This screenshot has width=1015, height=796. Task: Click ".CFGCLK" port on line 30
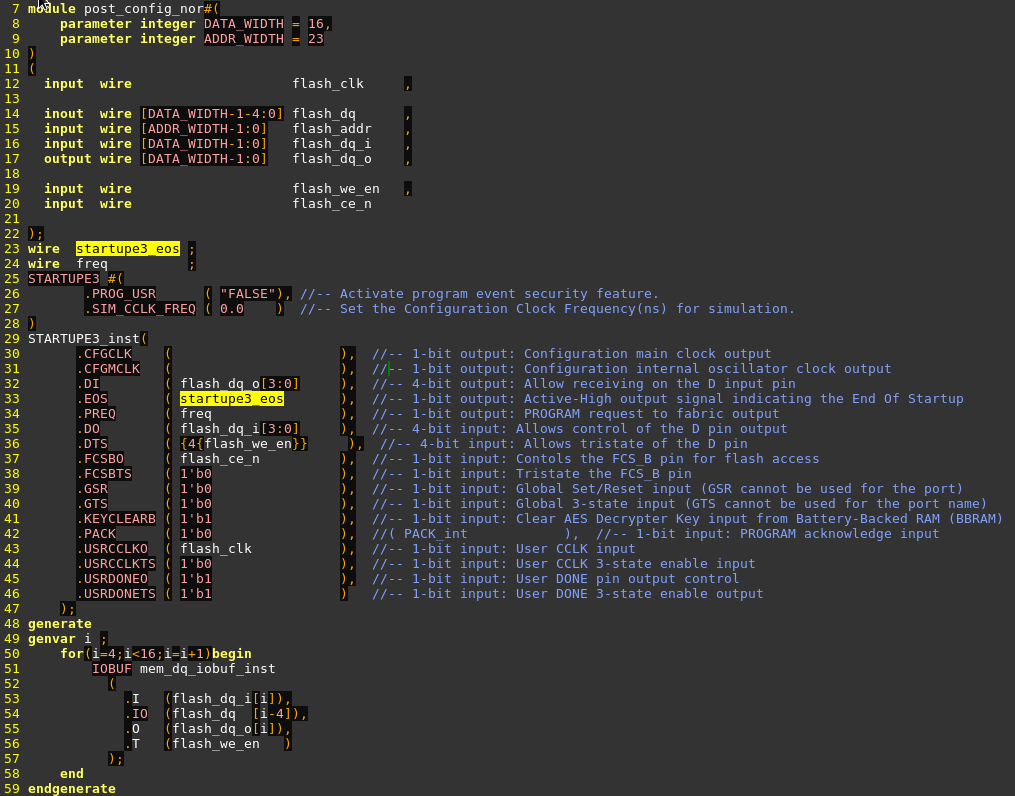coord(104,354)
